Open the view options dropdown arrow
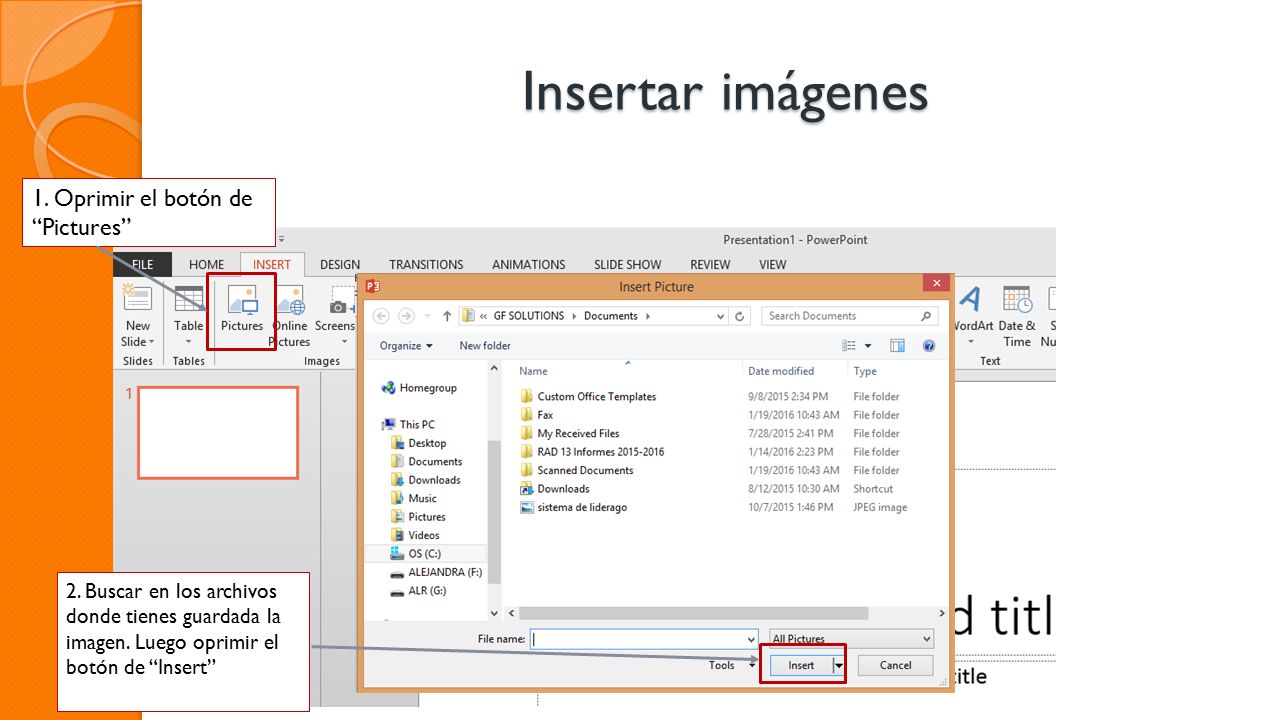The image size is (1280, 720). coord(868,346)
